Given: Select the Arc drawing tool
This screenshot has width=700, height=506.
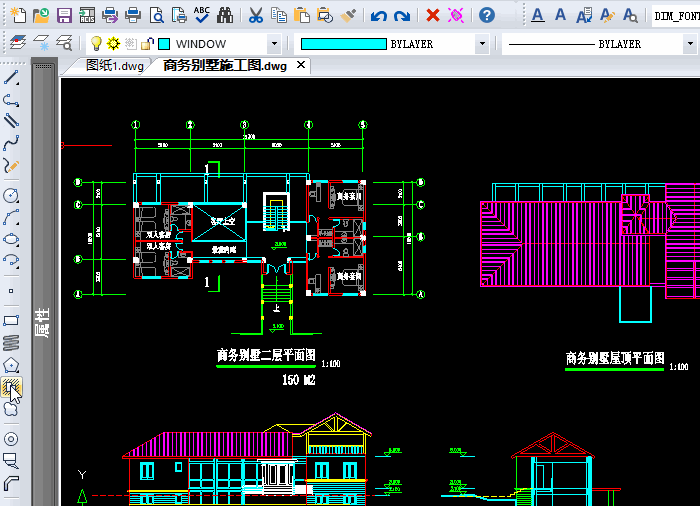Looking at the screenshot, I should point(11,217).
